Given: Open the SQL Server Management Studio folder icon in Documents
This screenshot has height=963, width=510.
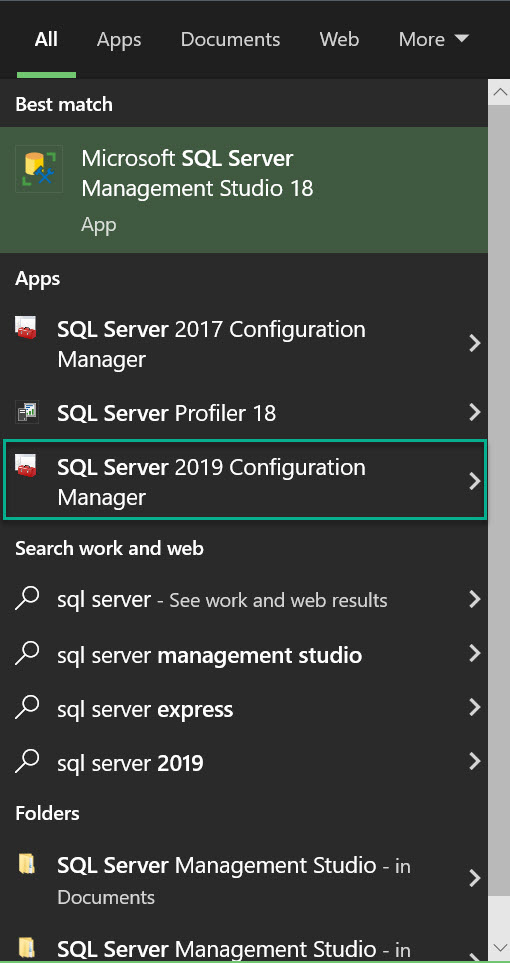Looking at the screenshot, I should [26, 864].
